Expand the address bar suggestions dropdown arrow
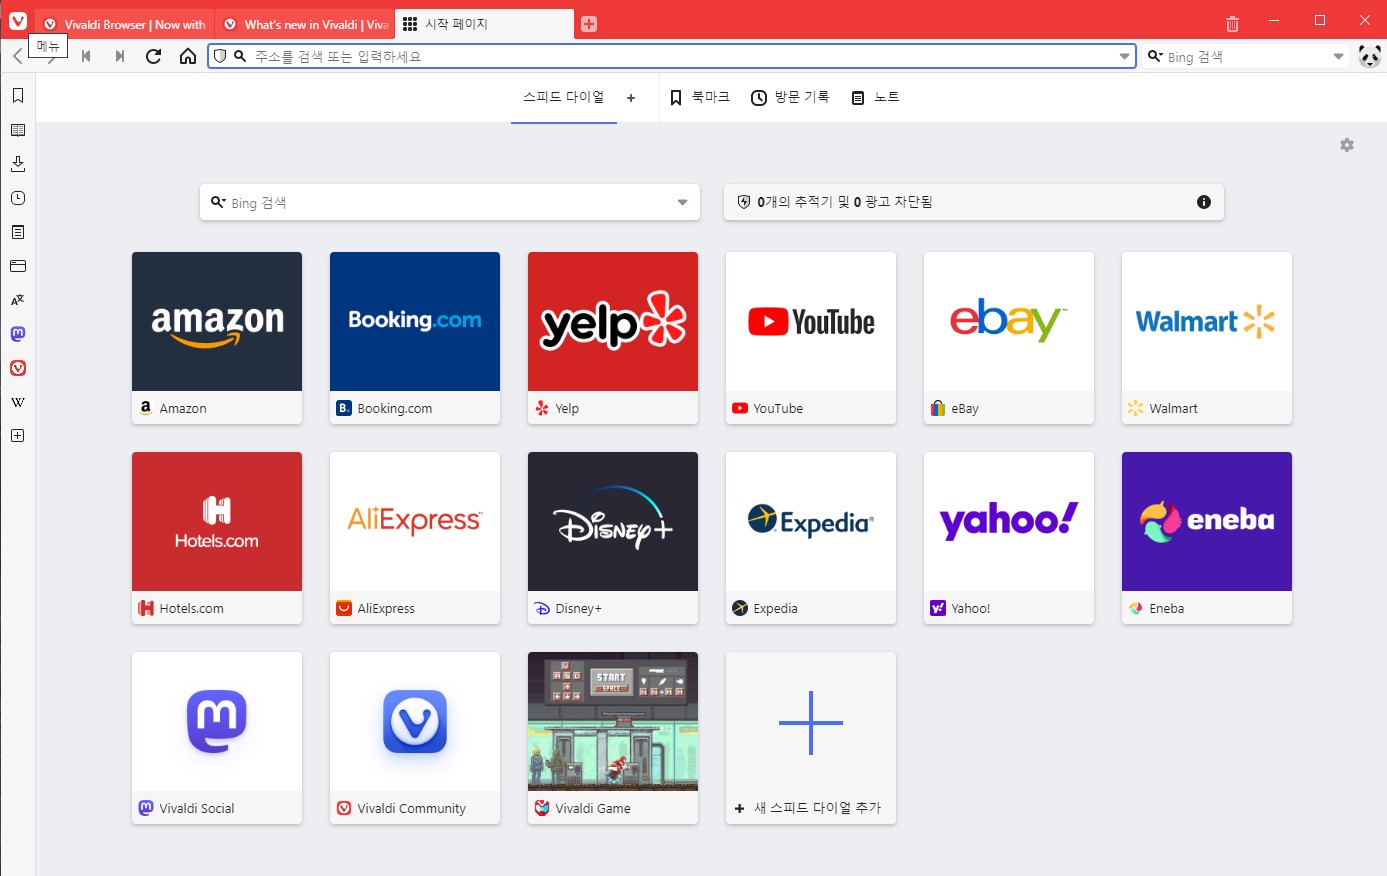The image size is (1387, 876). click(x=1125, y=56)
